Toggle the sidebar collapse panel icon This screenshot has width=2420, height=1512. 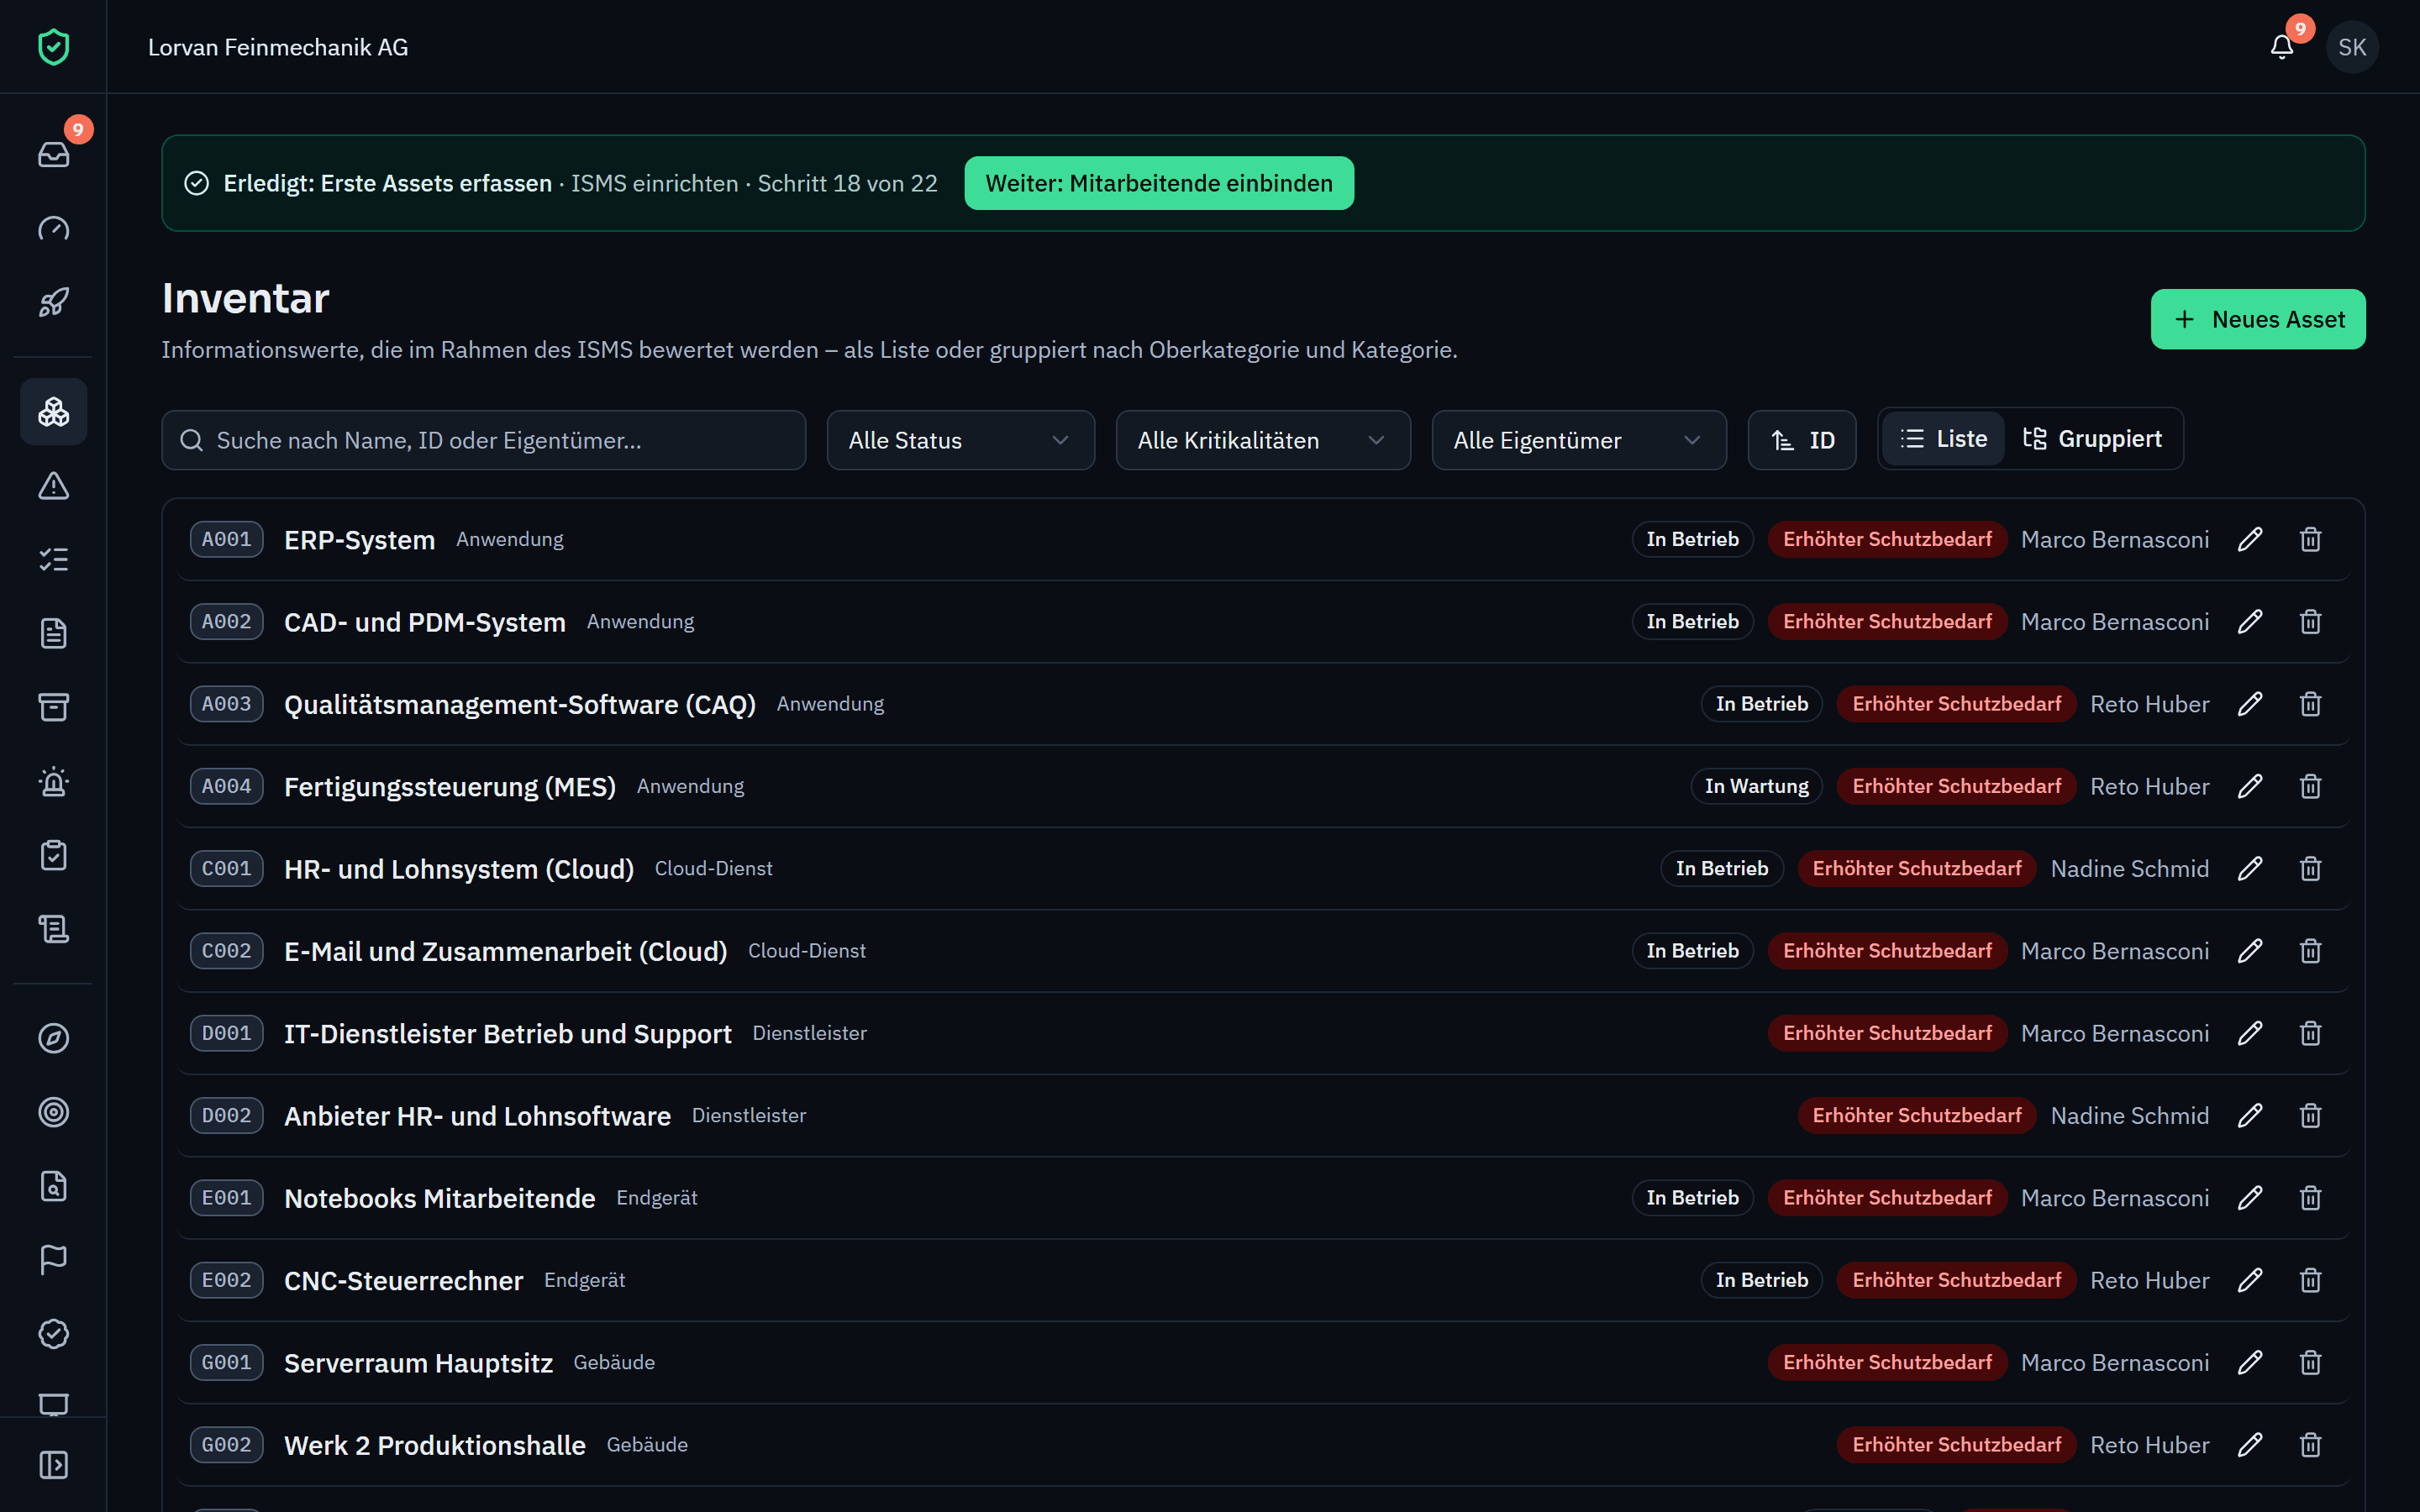(x=53, y=1465)
